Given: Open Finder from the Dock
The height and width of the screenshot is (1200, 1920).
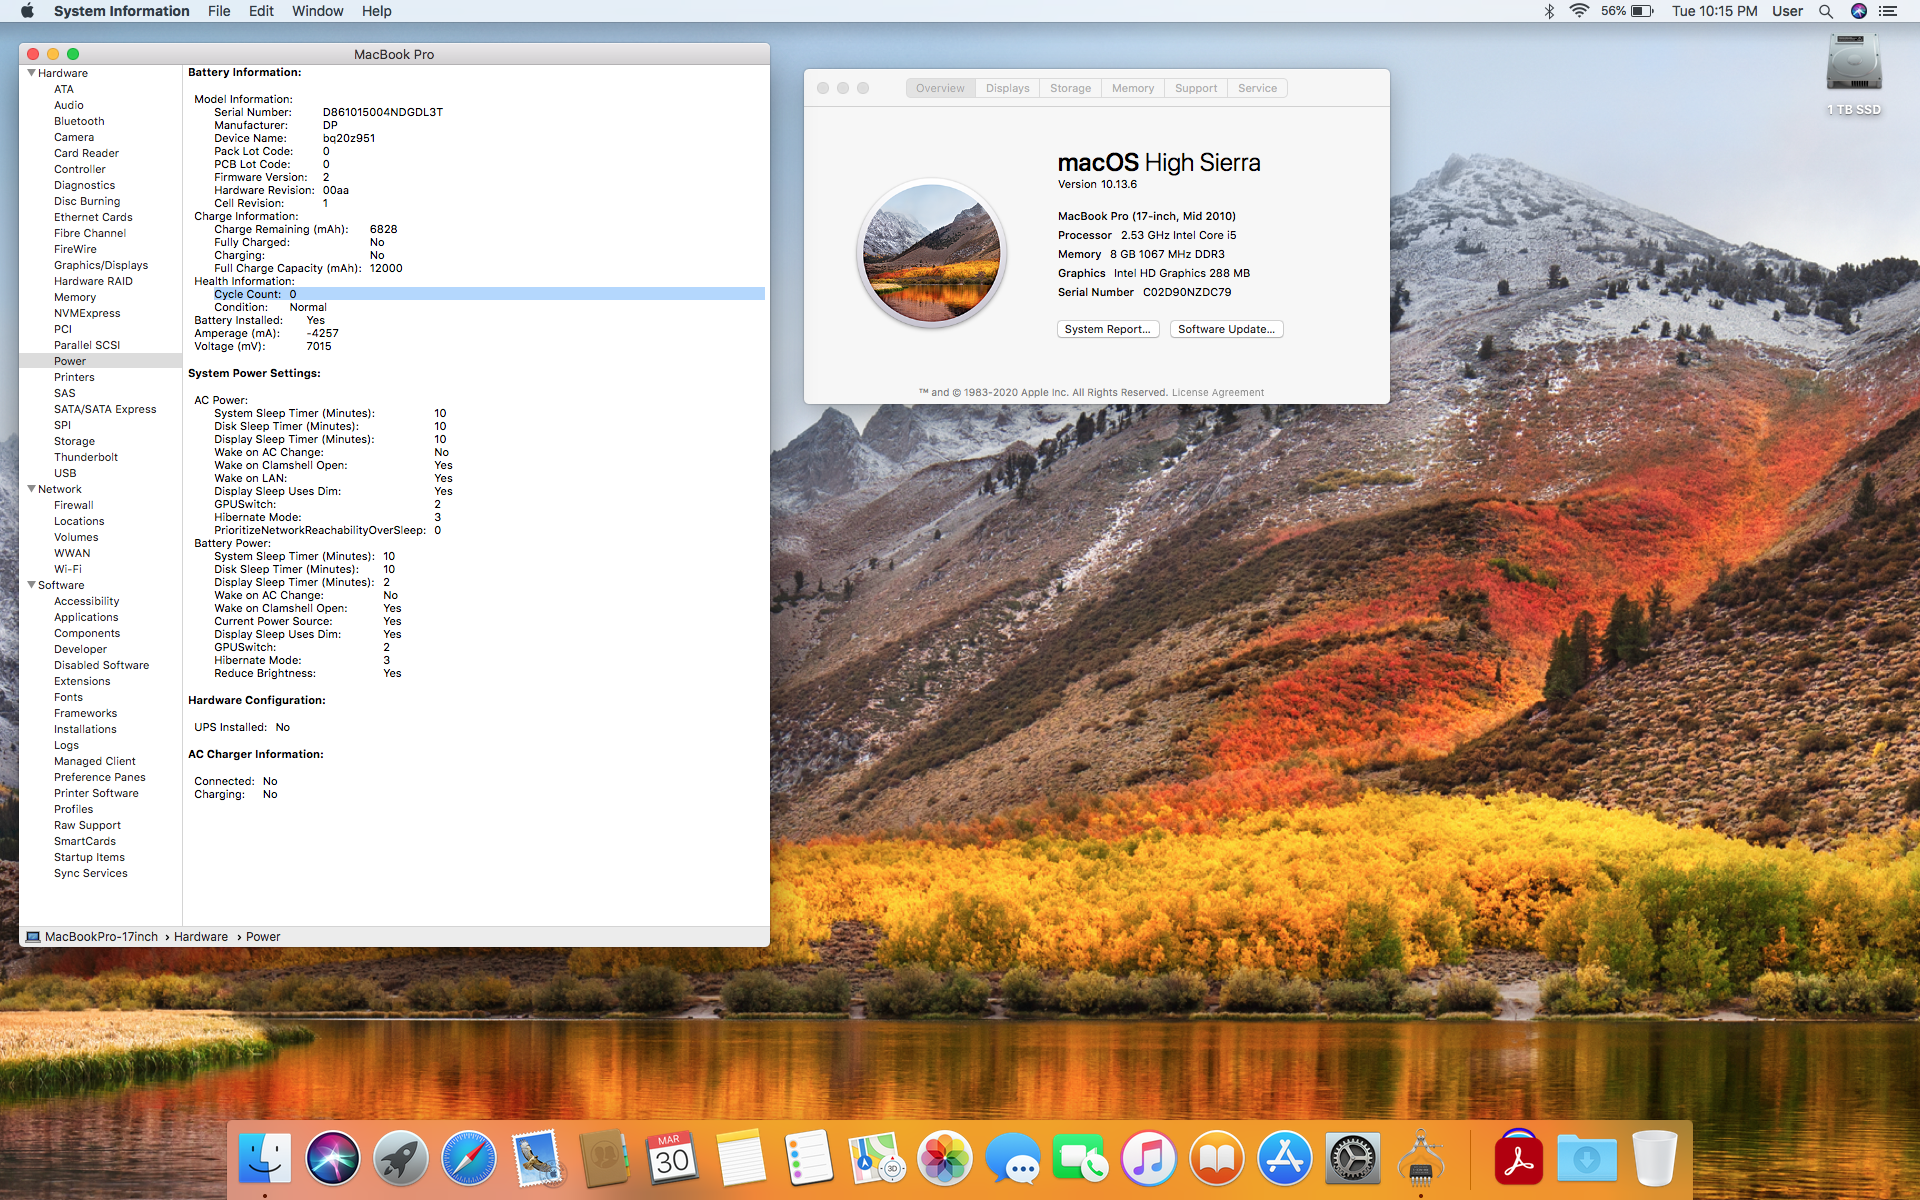Looking at the screenshot, I should 265,1159.
